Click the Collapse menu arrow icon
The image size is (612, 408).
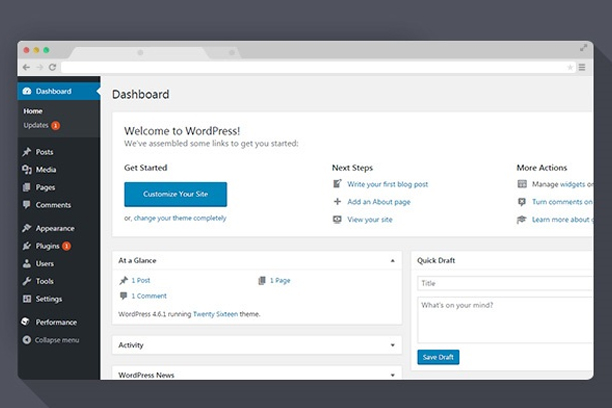(x=27, y=340)
